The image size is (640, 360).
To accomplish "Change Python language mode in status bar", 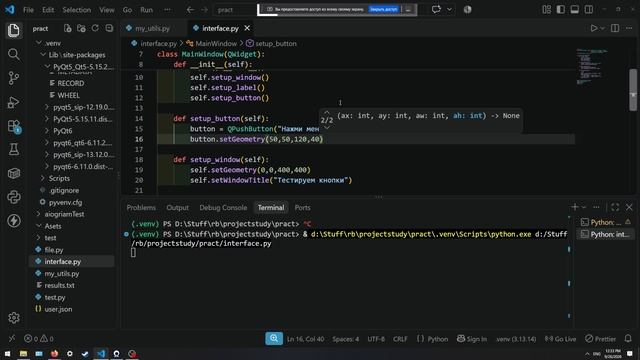I will click(x=438, y=339).
